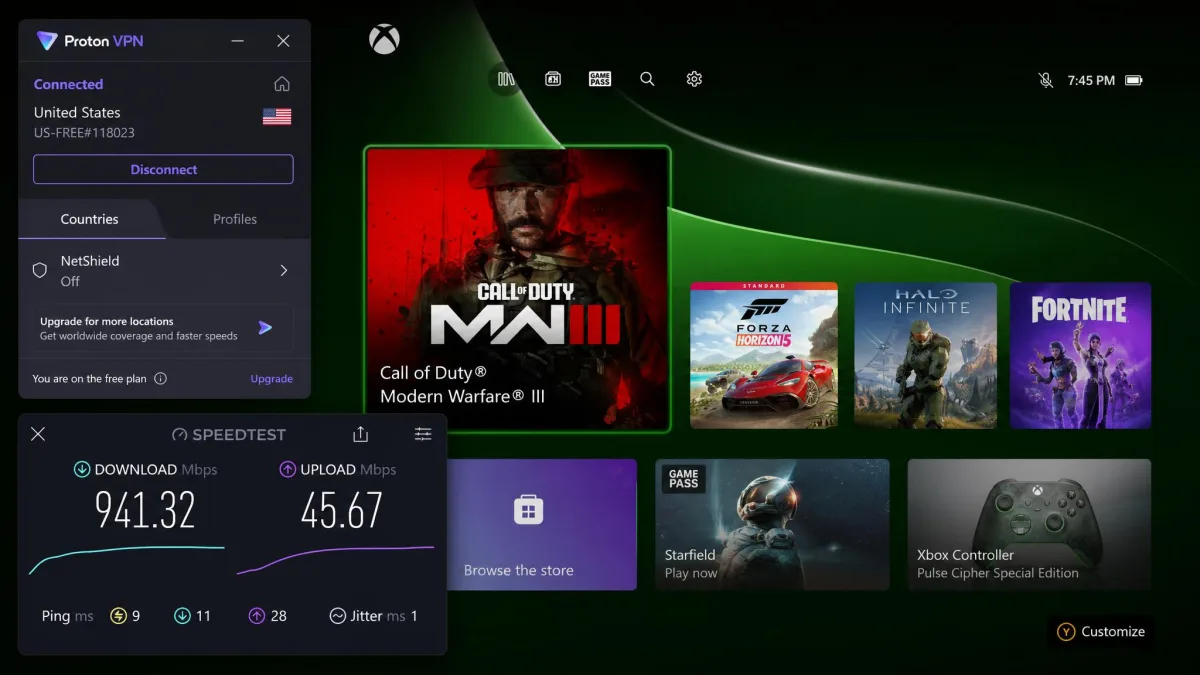Click server name US-FREE#118023
This screenshot has width=1200, height=675.
pos(84,133)
